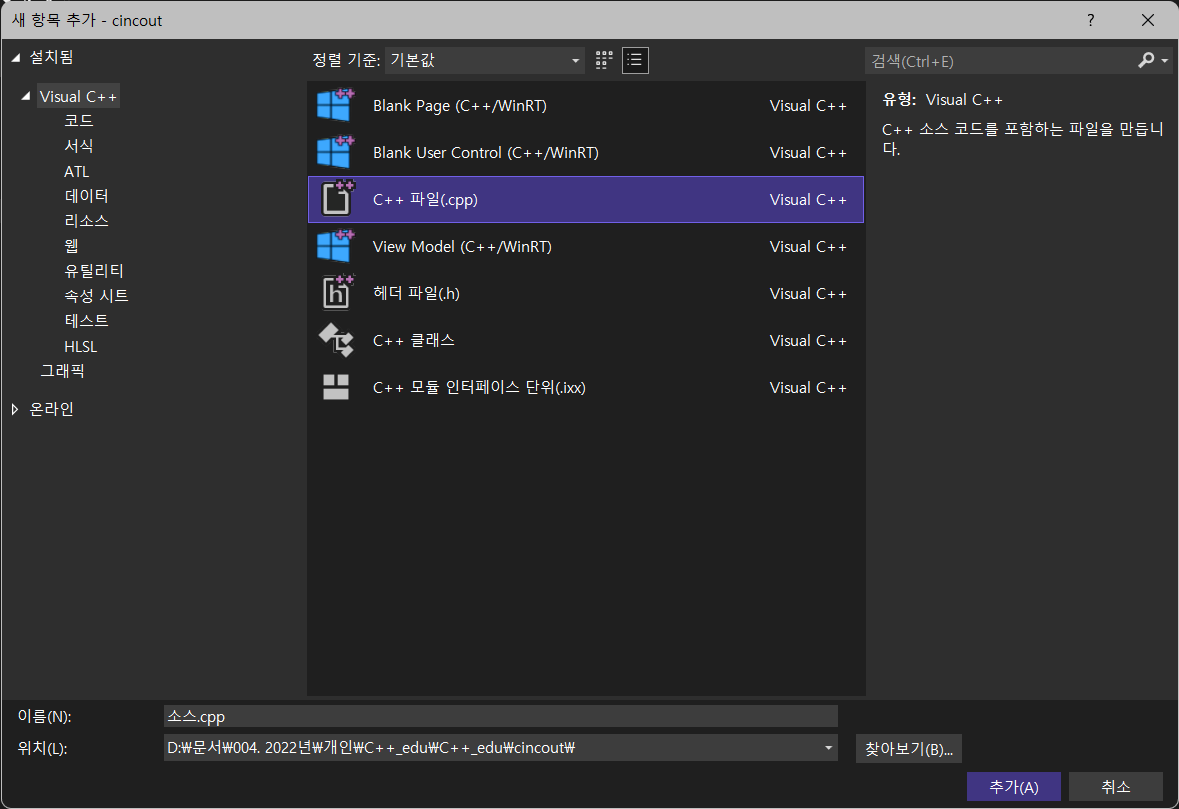Click the 이름 field containing 소스.cpp
Viewport: 1179px width, 809px height.
tap(501, 717)
